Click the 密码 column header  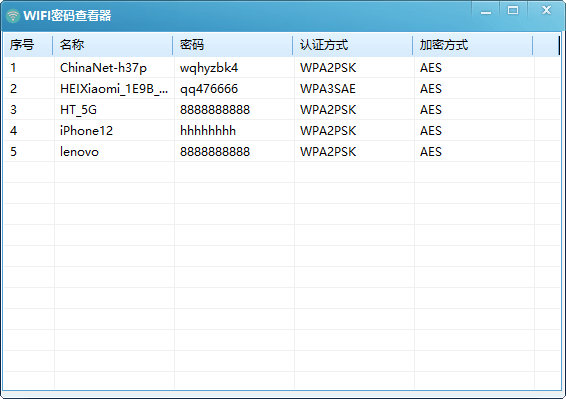click(x=232, y=45)
